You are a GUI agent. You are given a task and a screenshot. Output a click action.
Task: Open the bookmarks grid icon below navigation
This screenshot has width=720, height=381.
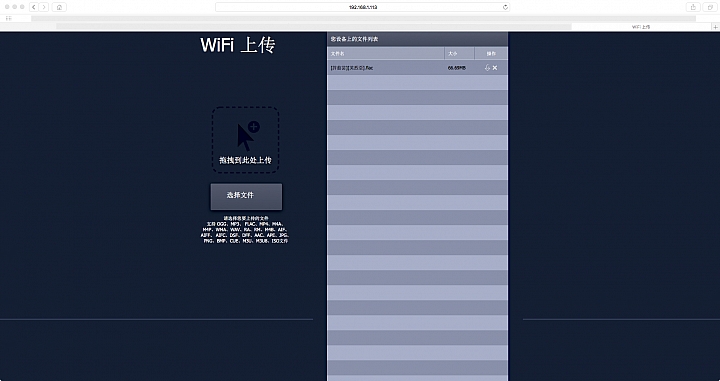(8, 18)
